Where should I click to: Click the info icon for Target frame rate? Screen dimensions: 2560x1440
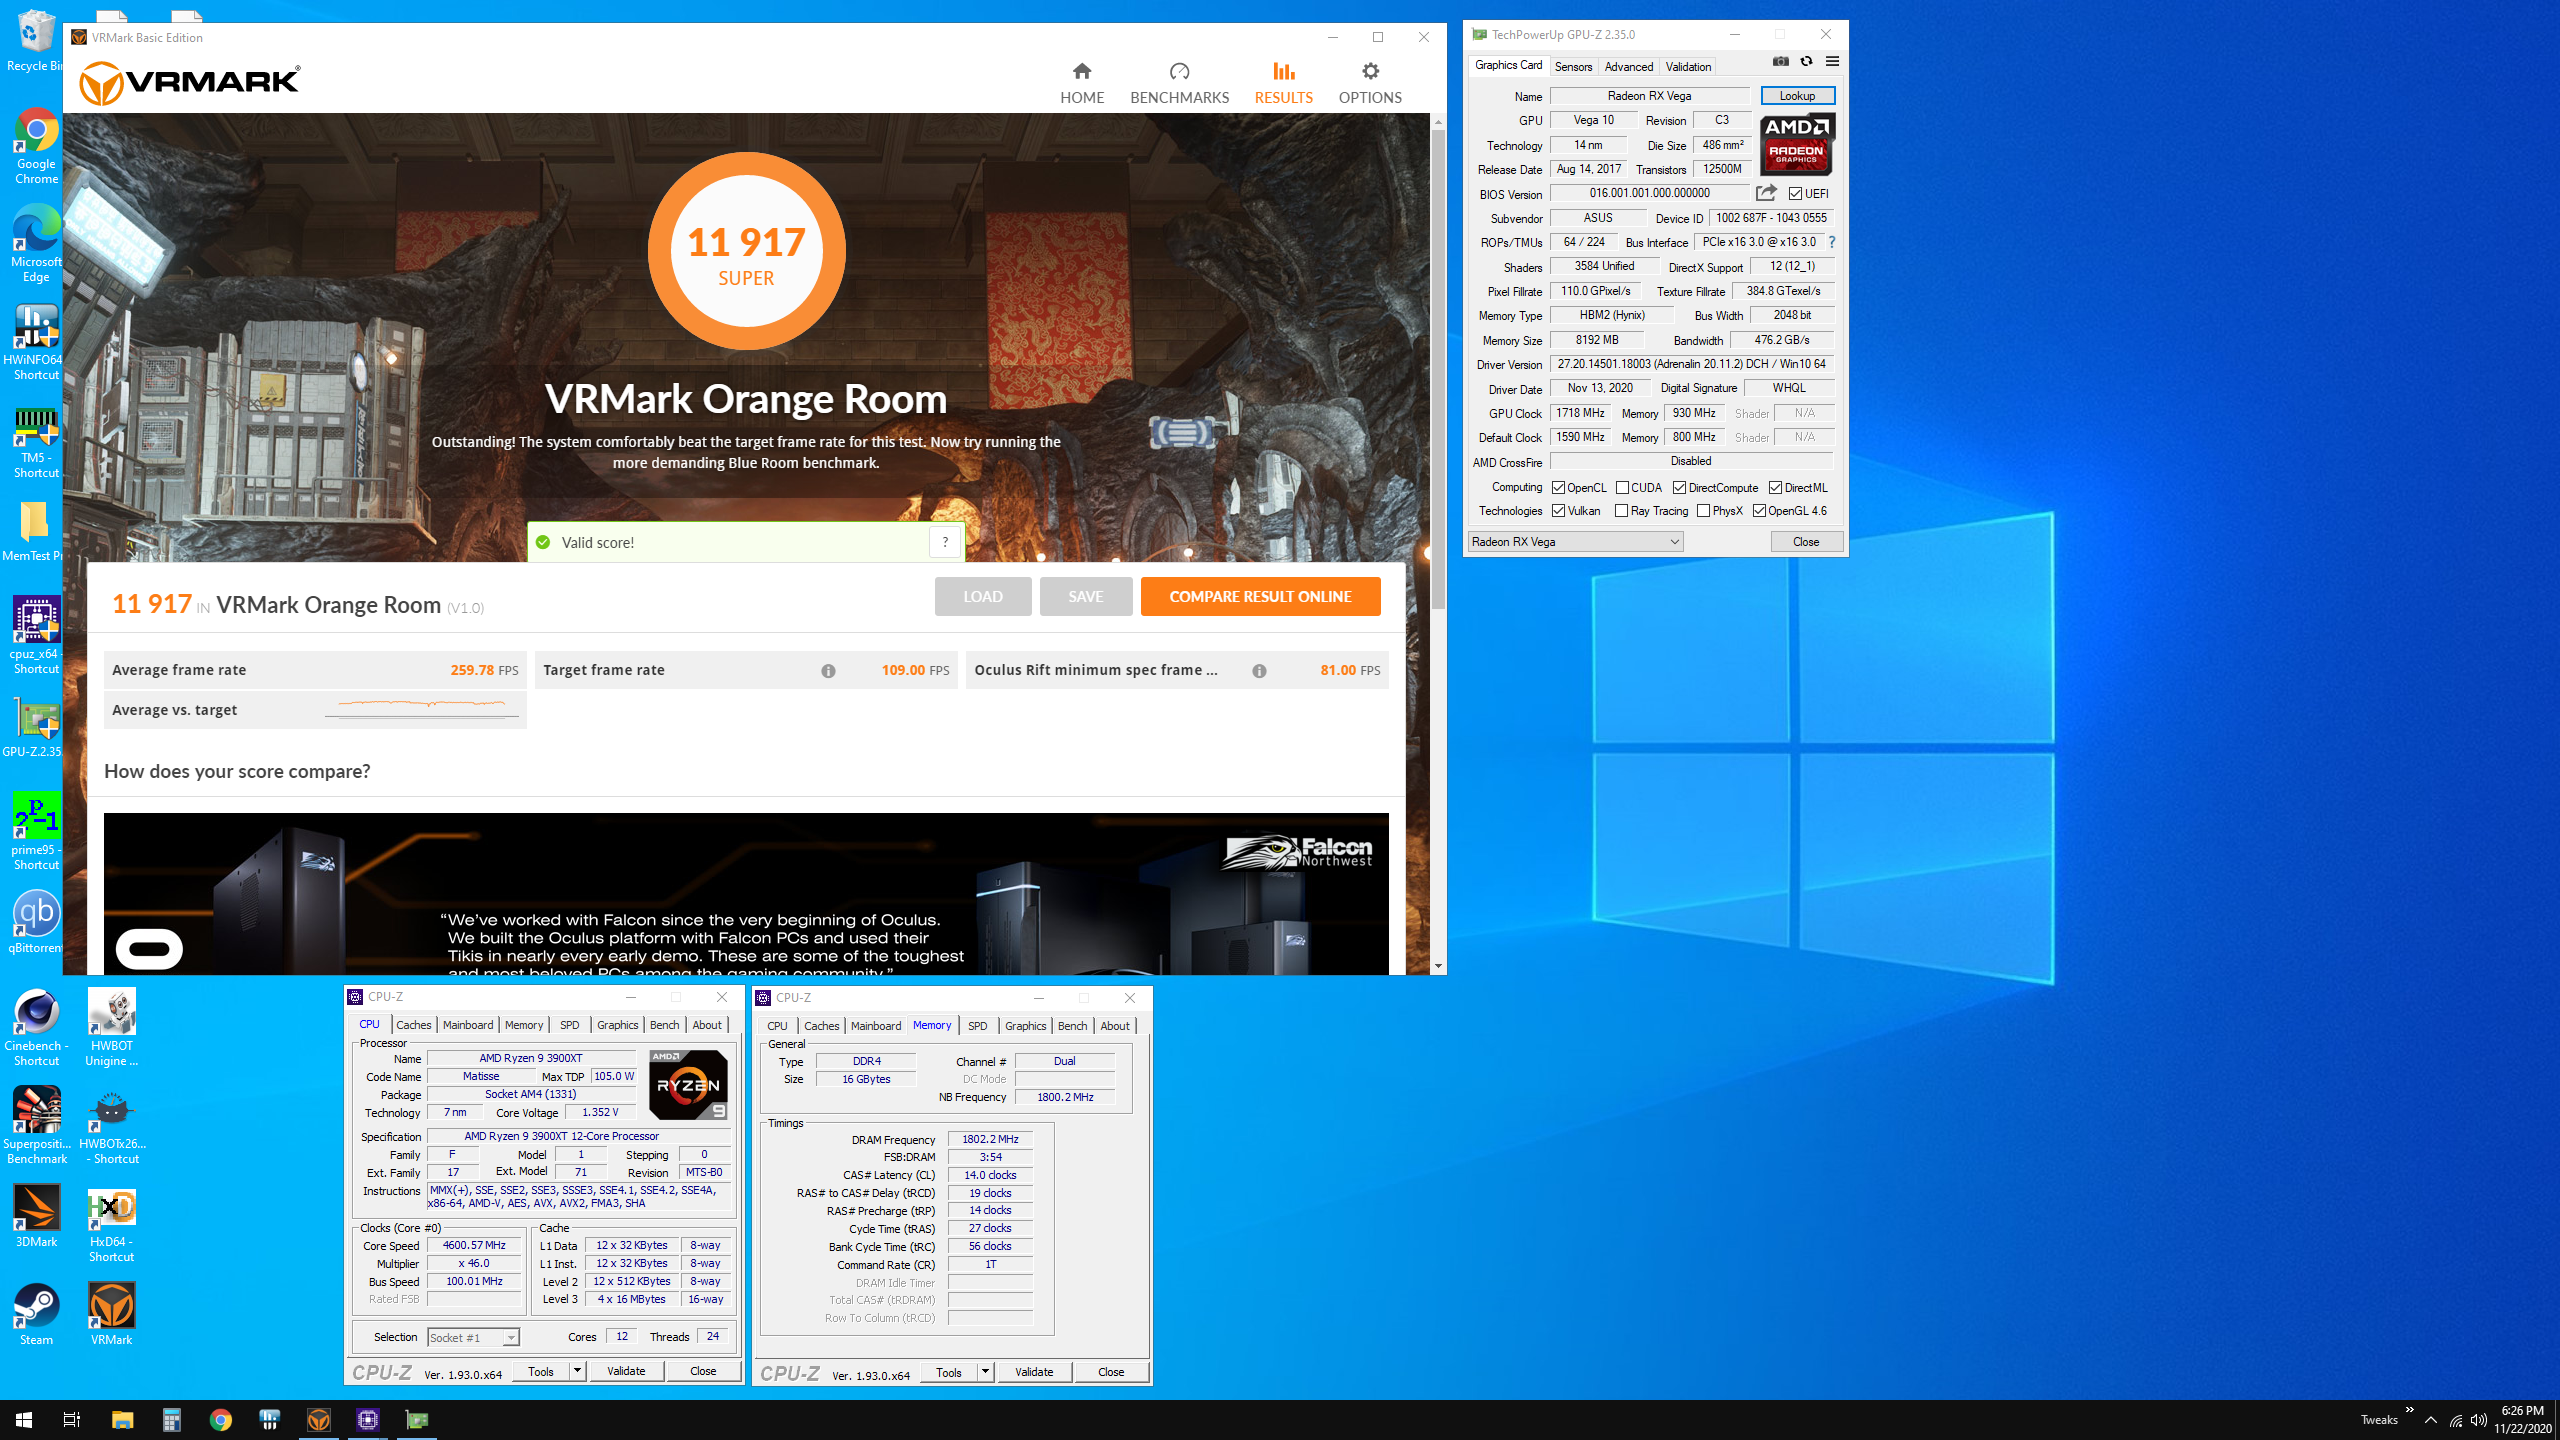[828, 671]
